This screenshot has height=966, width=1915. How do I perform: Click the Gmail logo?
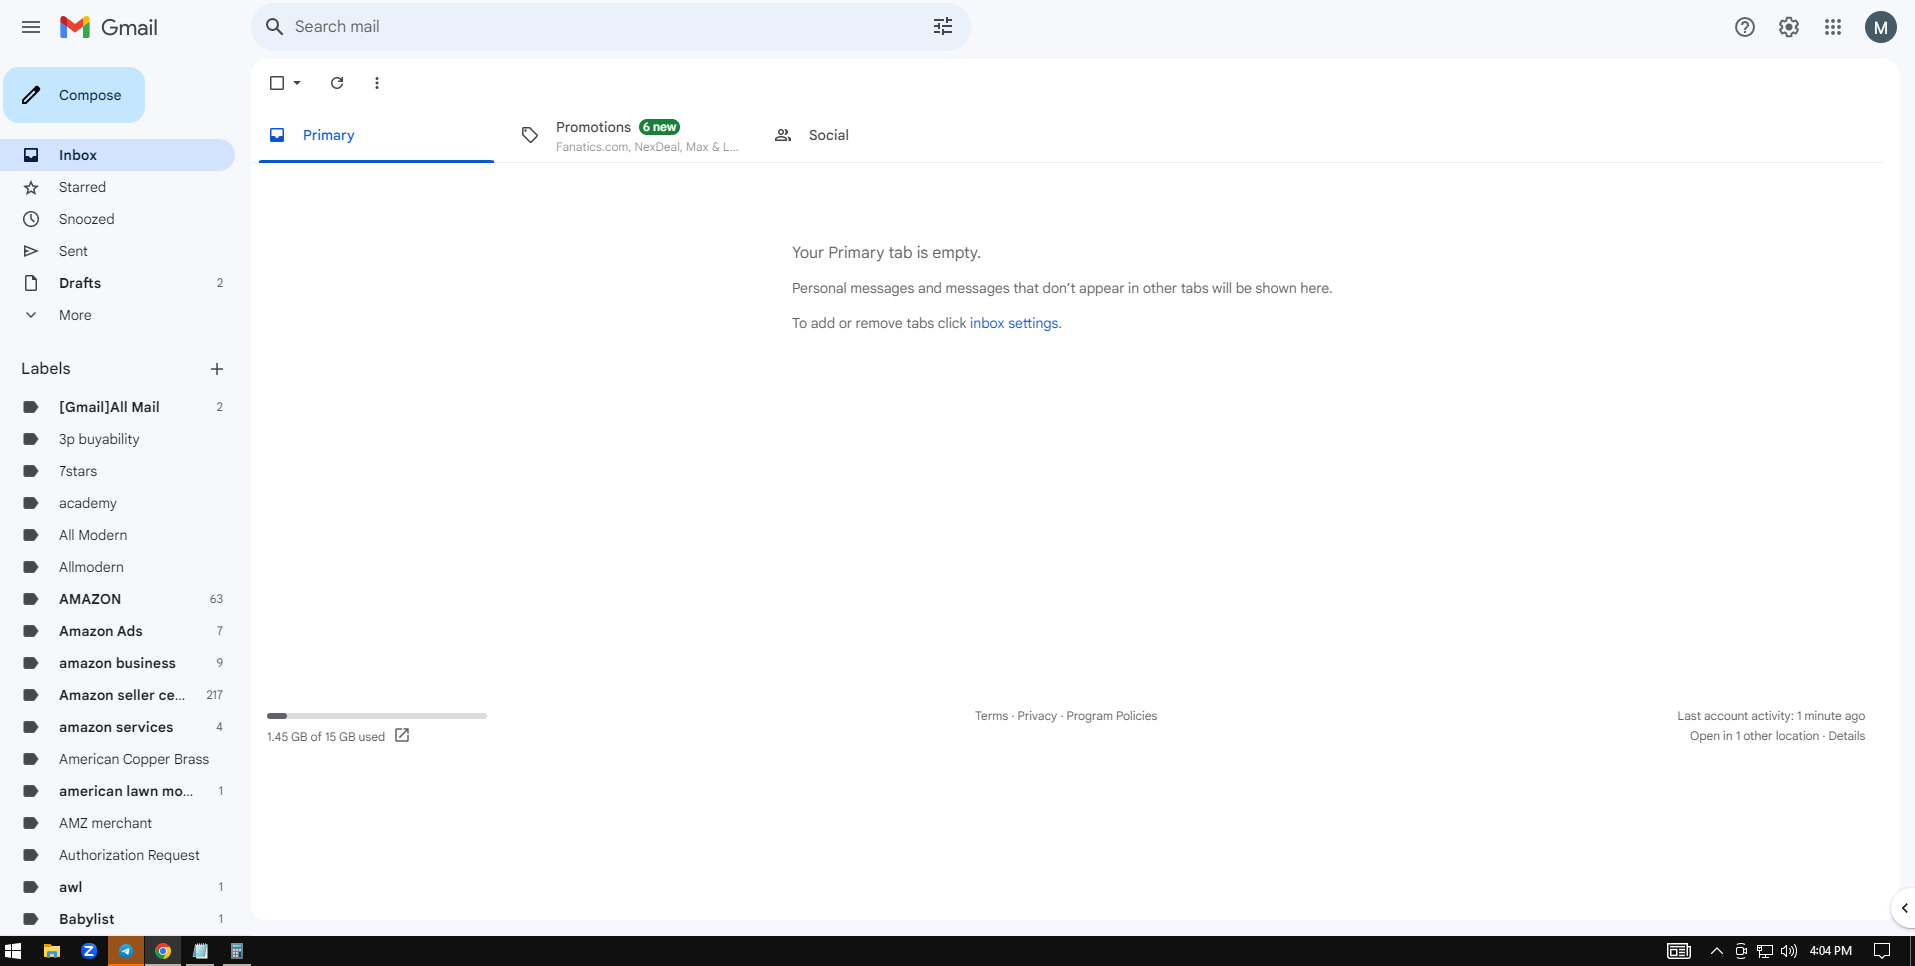[x=109, y=27]
